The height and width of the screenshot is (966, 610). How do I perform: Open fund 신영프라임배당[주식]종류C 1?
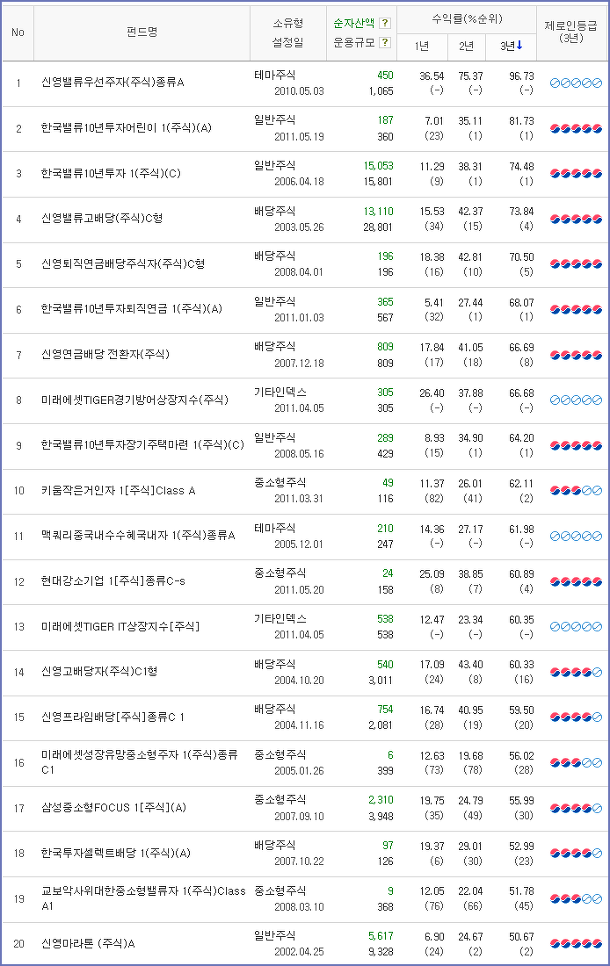[x=113, y=717]
